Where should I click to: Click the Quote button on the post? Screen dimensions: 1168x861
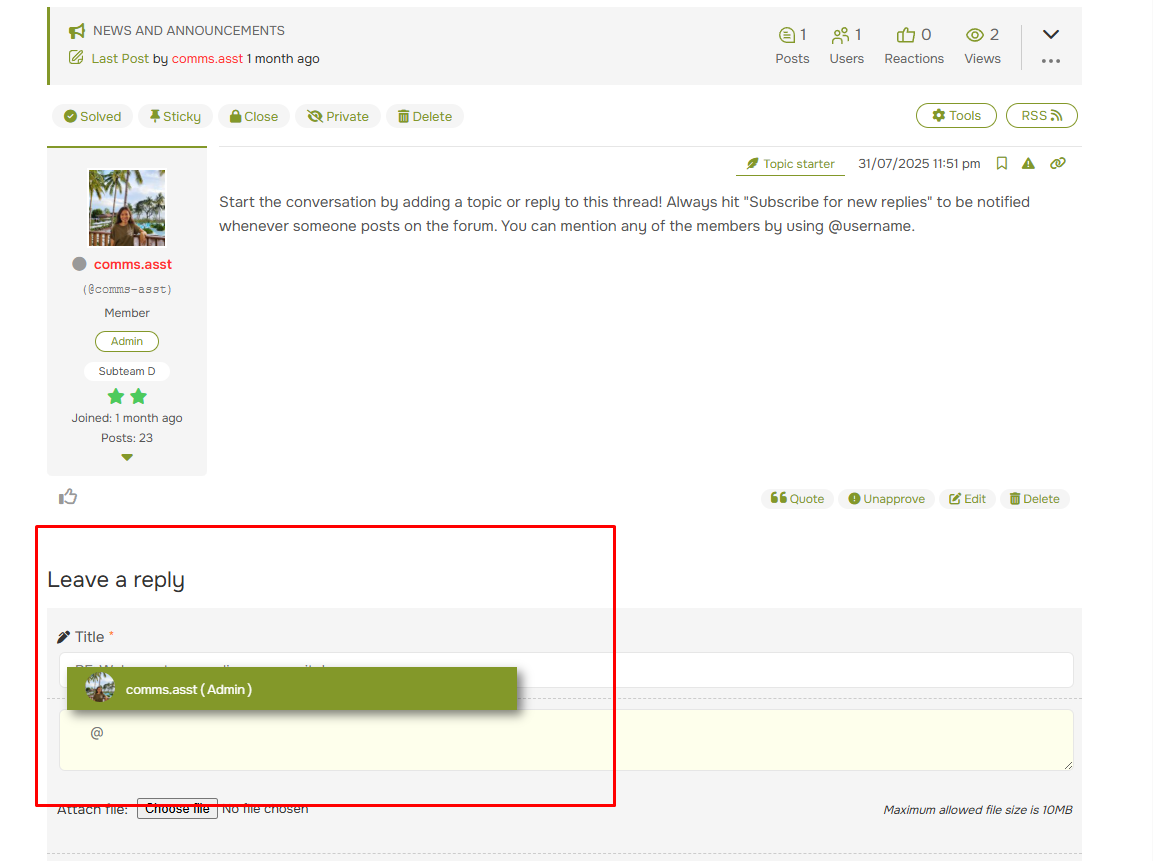tap(797, 499)
